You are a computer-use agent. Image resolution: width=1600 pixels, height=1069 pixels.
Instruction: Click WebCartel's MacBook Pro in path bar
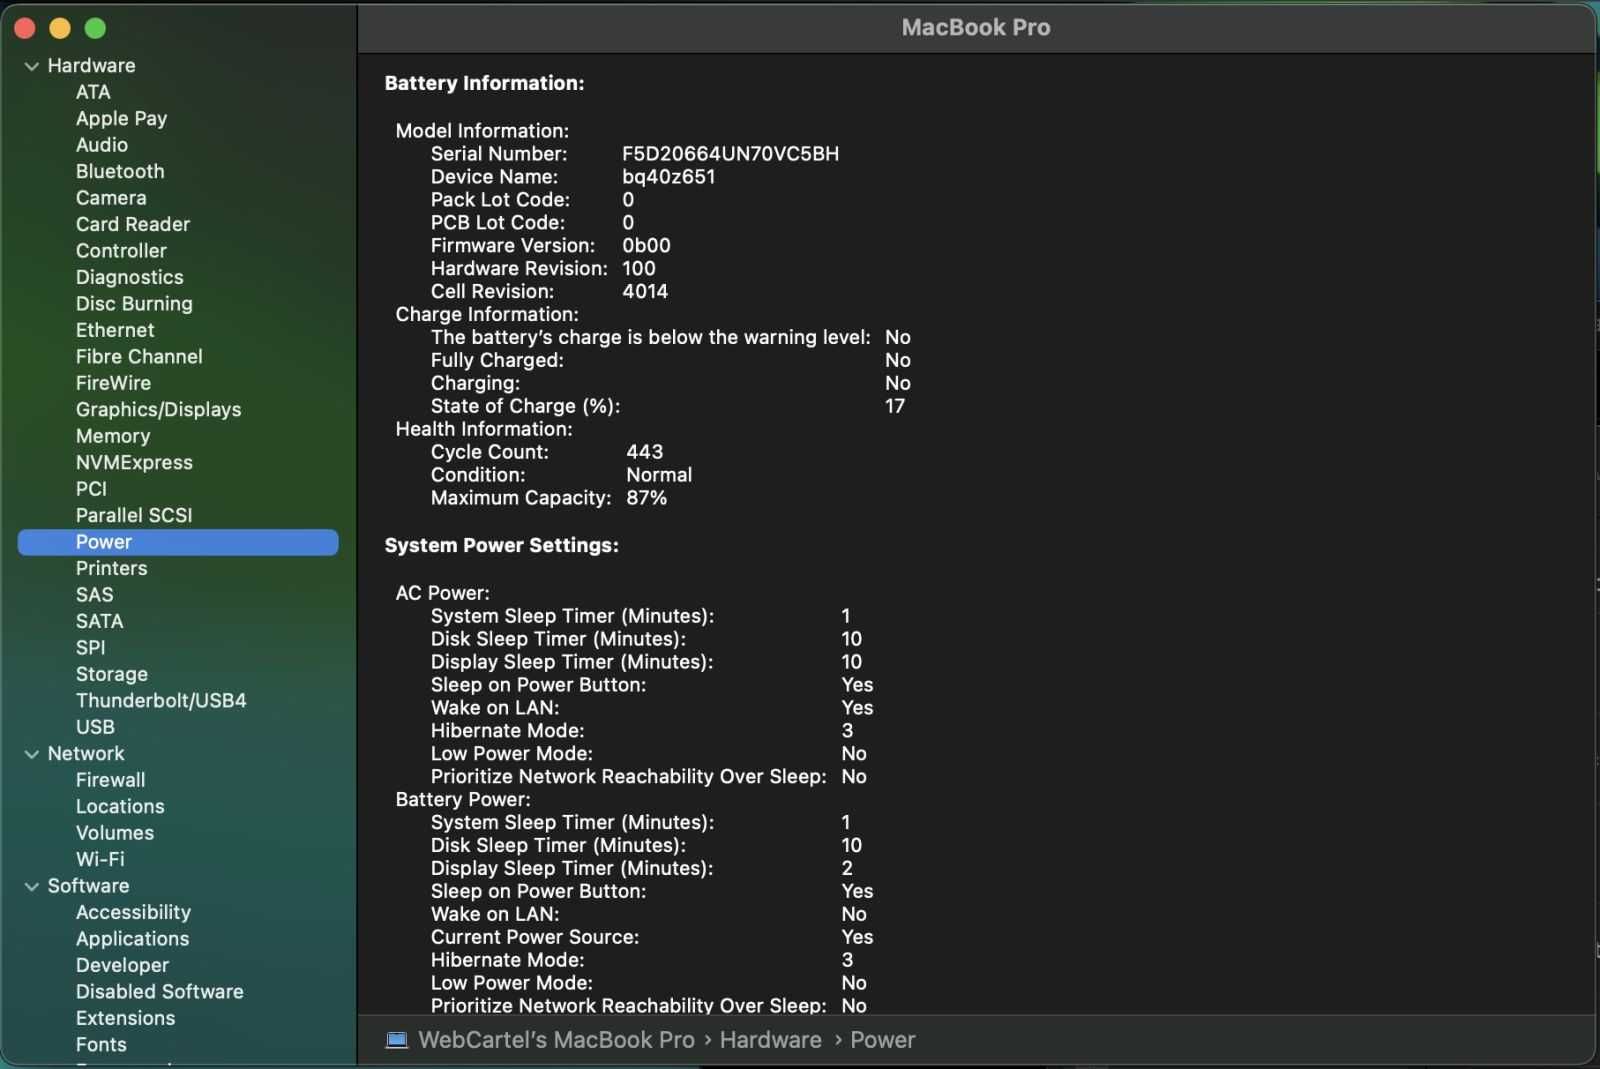click(556, 1040)
